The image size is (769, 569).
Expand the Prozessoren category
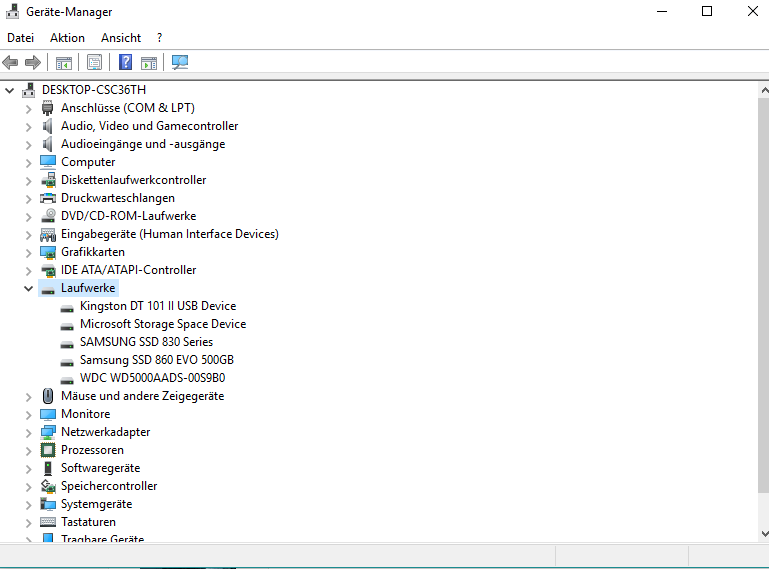coord(28,451)
